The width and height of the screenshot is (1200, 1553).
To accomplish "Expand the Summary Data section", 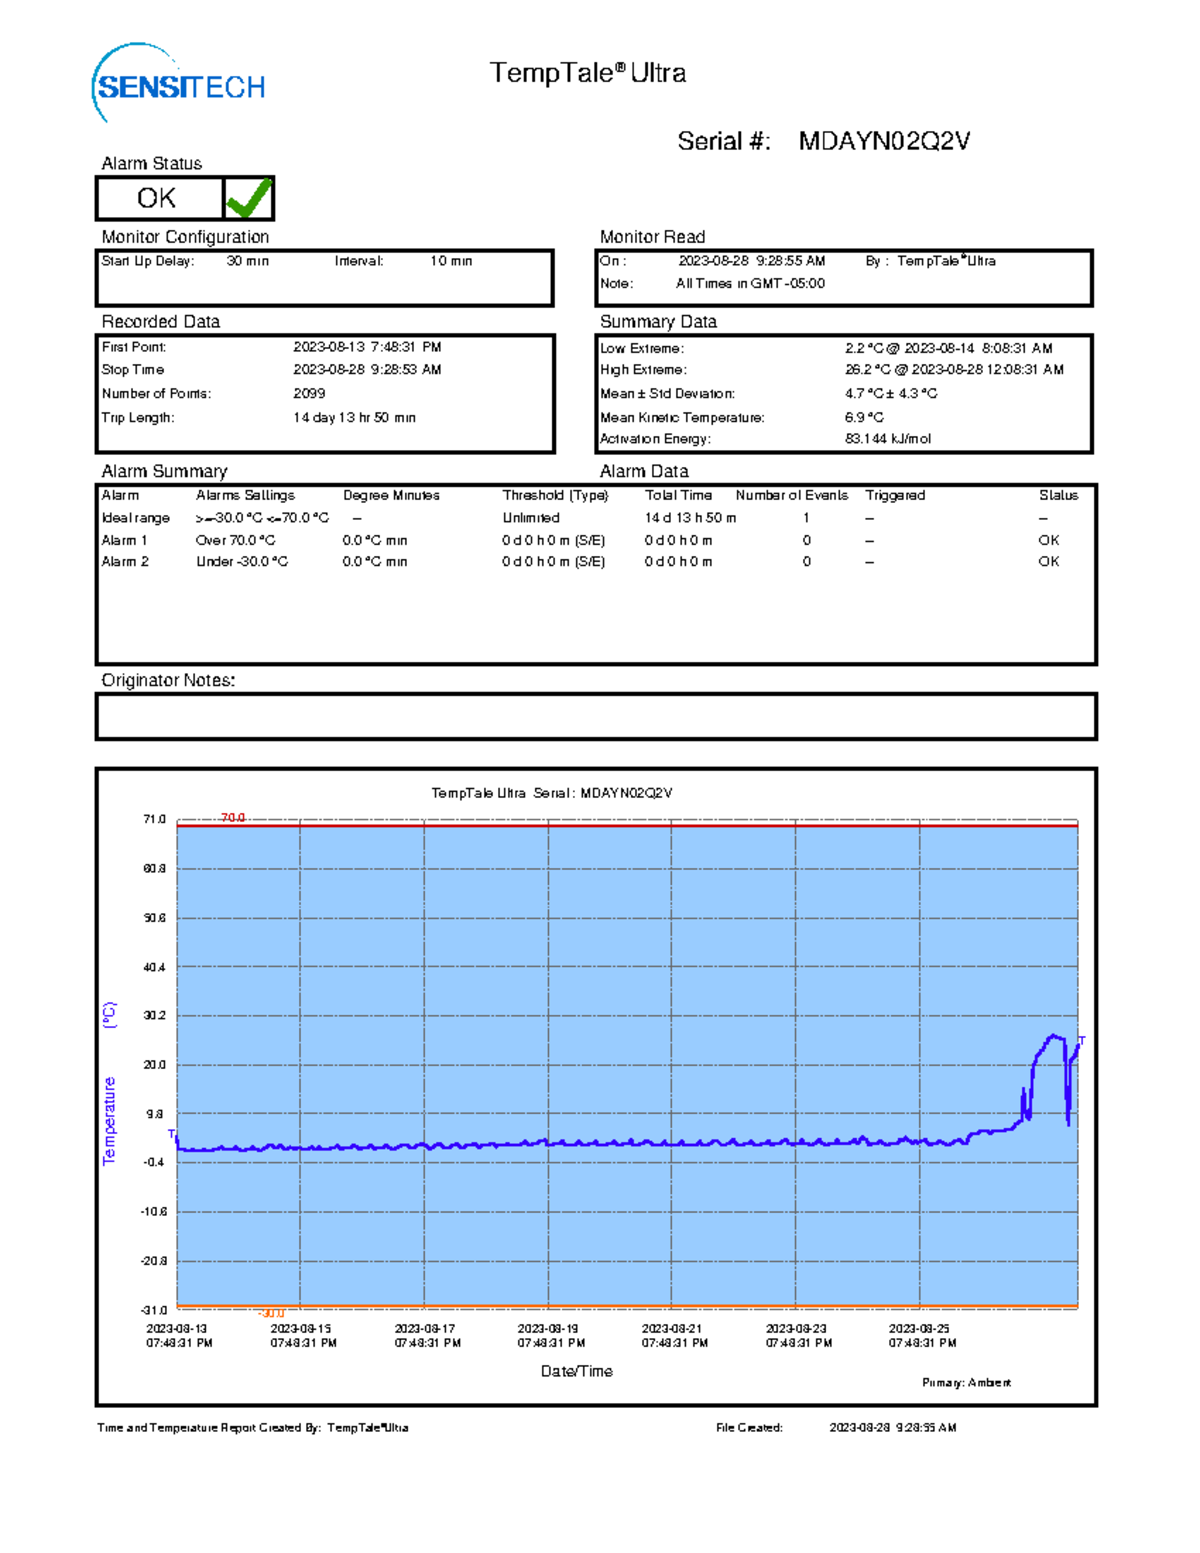I will (x=657, y=322).
